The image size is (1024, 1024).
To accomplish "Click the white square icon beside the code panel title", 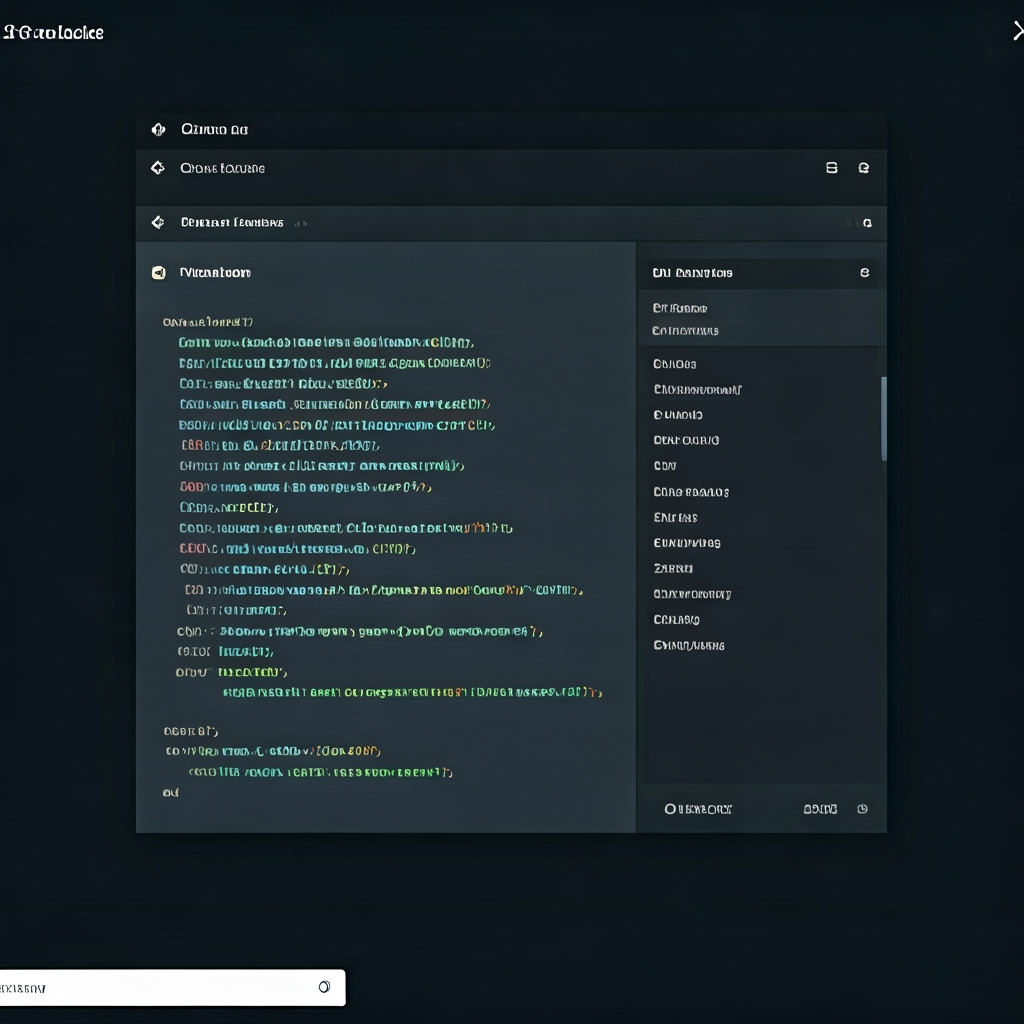I will (158, 272).
